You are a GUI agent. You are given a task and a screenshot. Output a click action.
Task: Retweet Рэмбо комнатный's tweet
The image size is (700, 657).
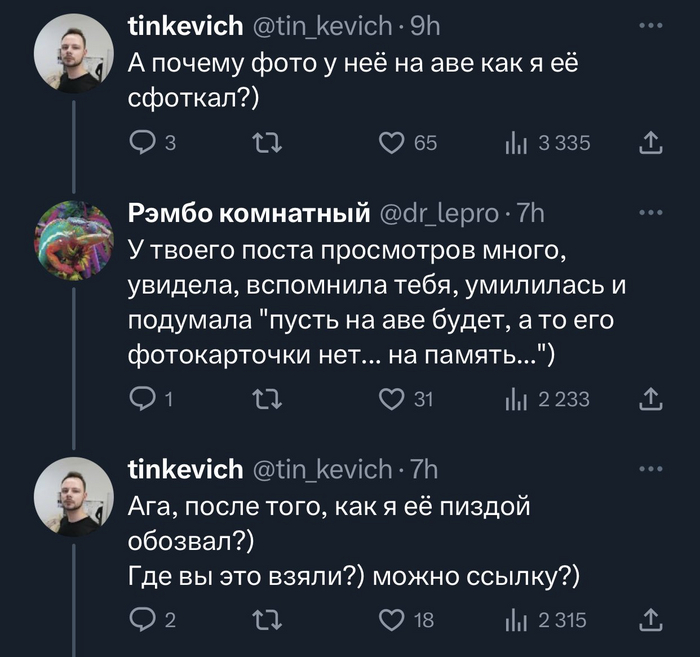coord(267,399)
